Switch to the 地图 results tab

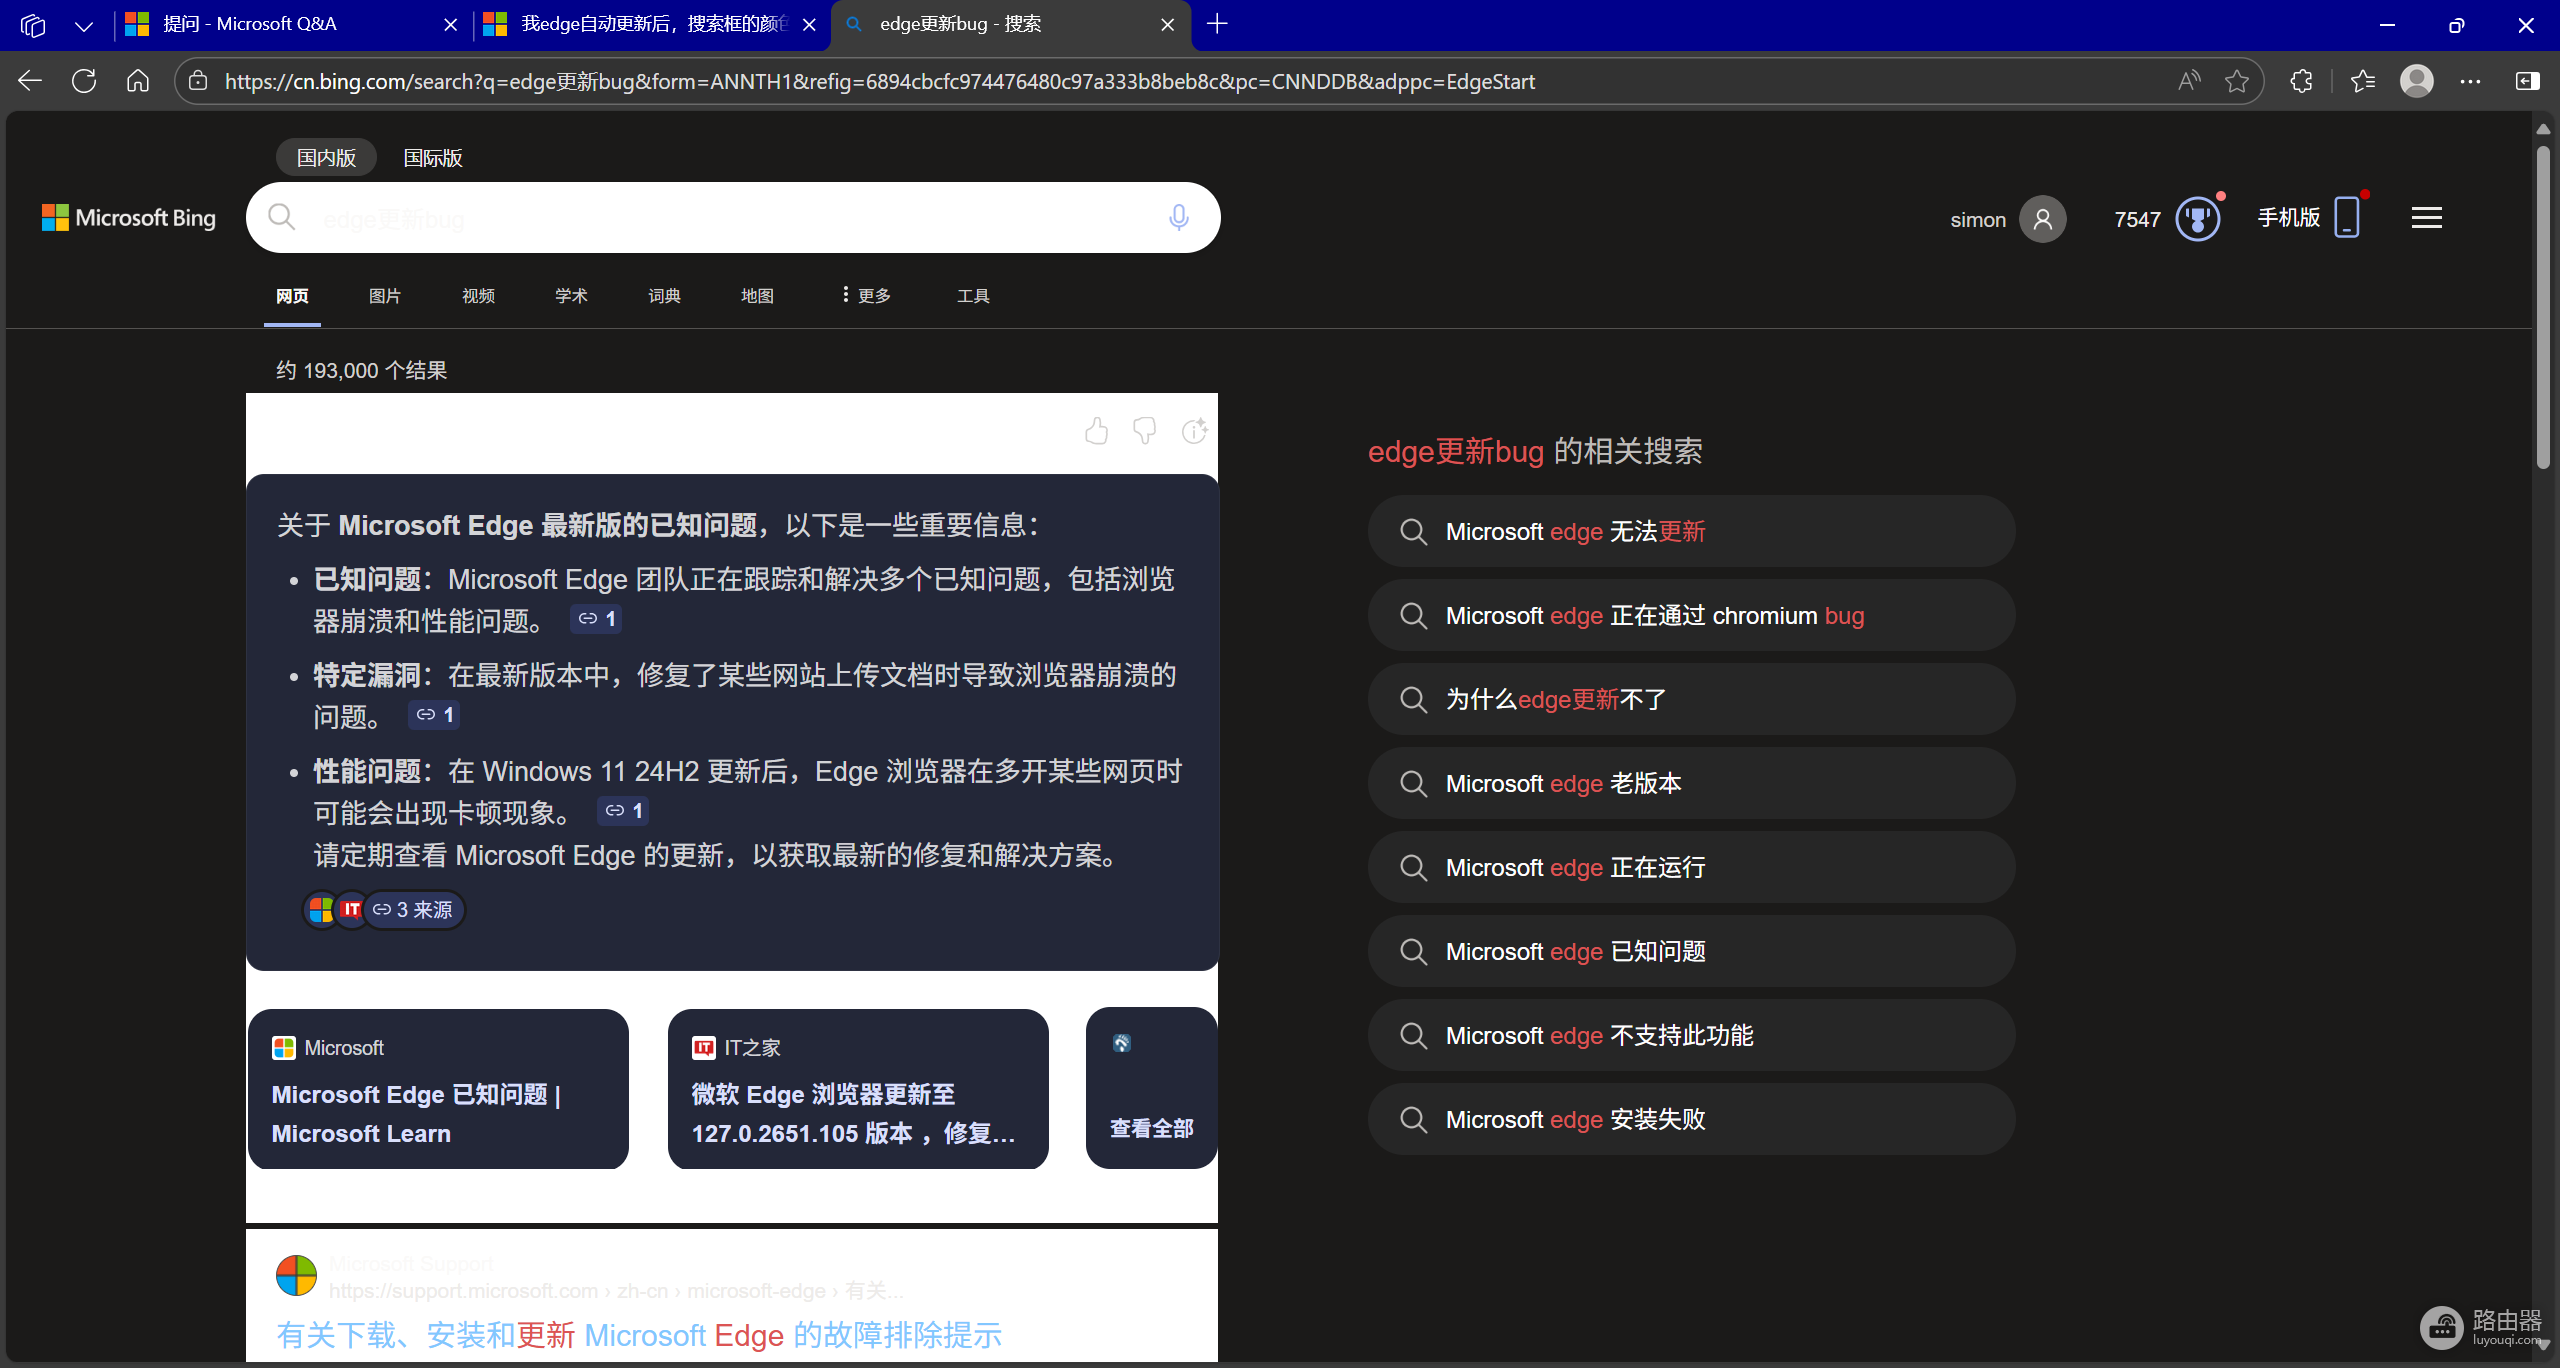point(757,296)
